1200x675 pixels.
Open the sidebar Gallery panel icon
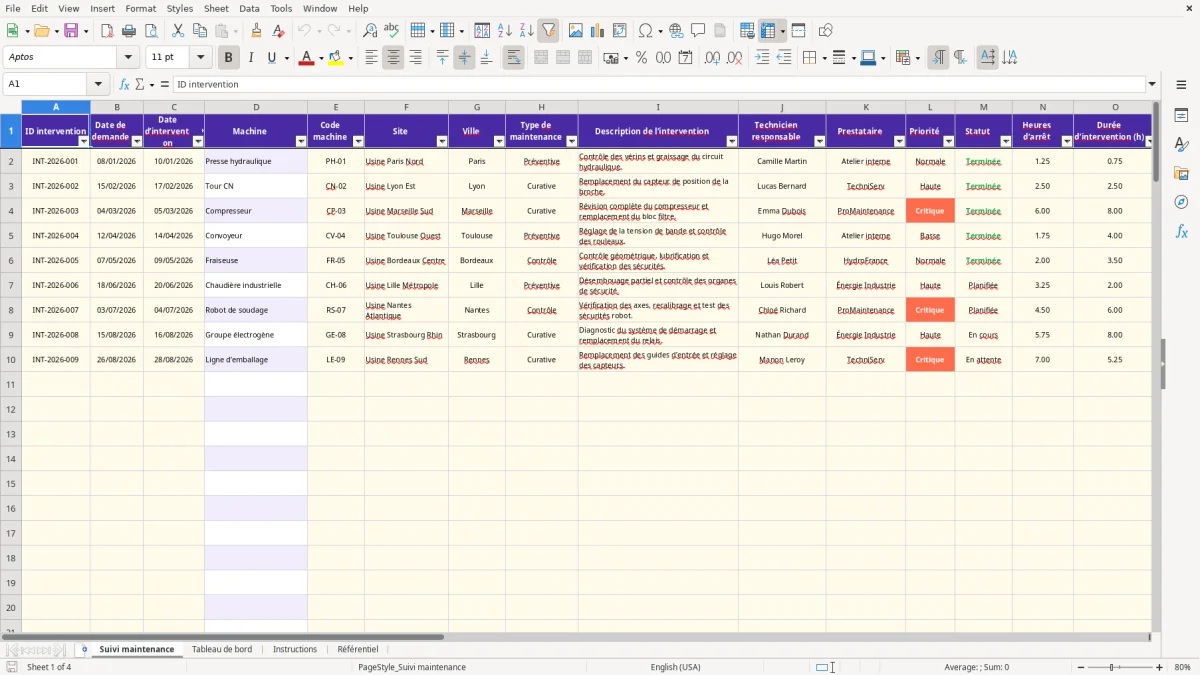point(1181,173)
